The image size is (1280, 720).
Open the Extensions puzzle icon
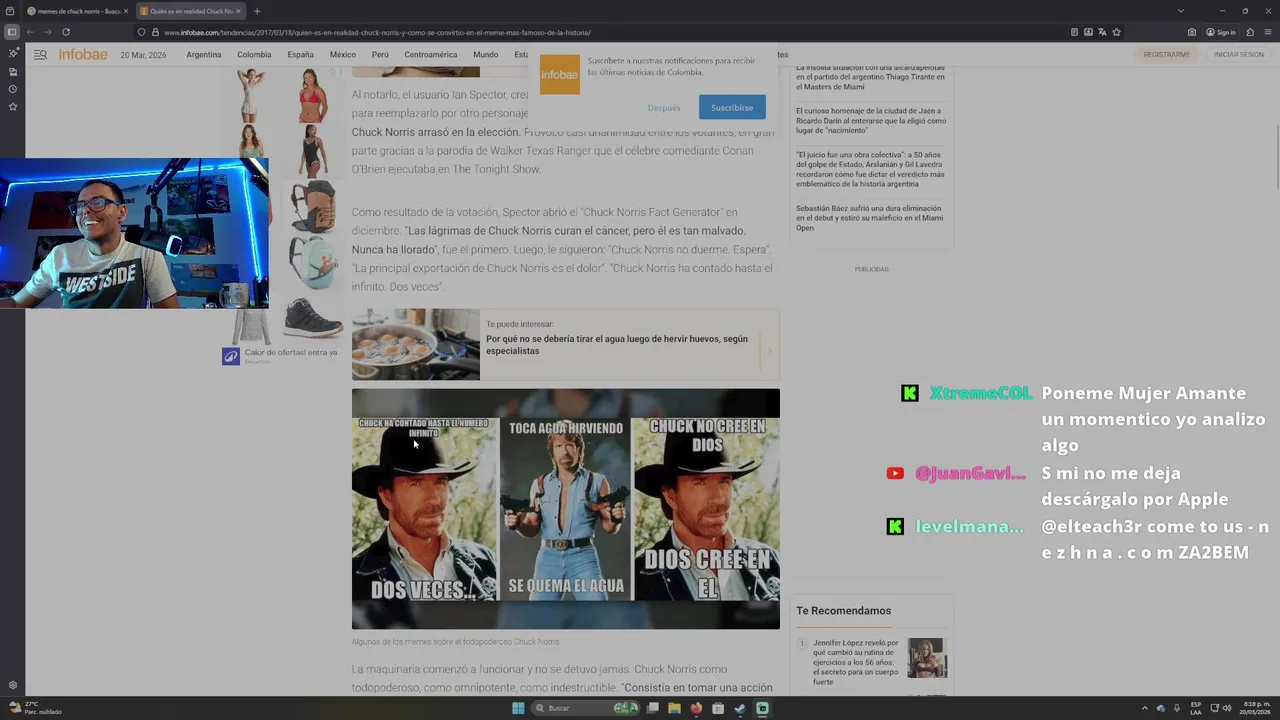[x=1250, y=32]
